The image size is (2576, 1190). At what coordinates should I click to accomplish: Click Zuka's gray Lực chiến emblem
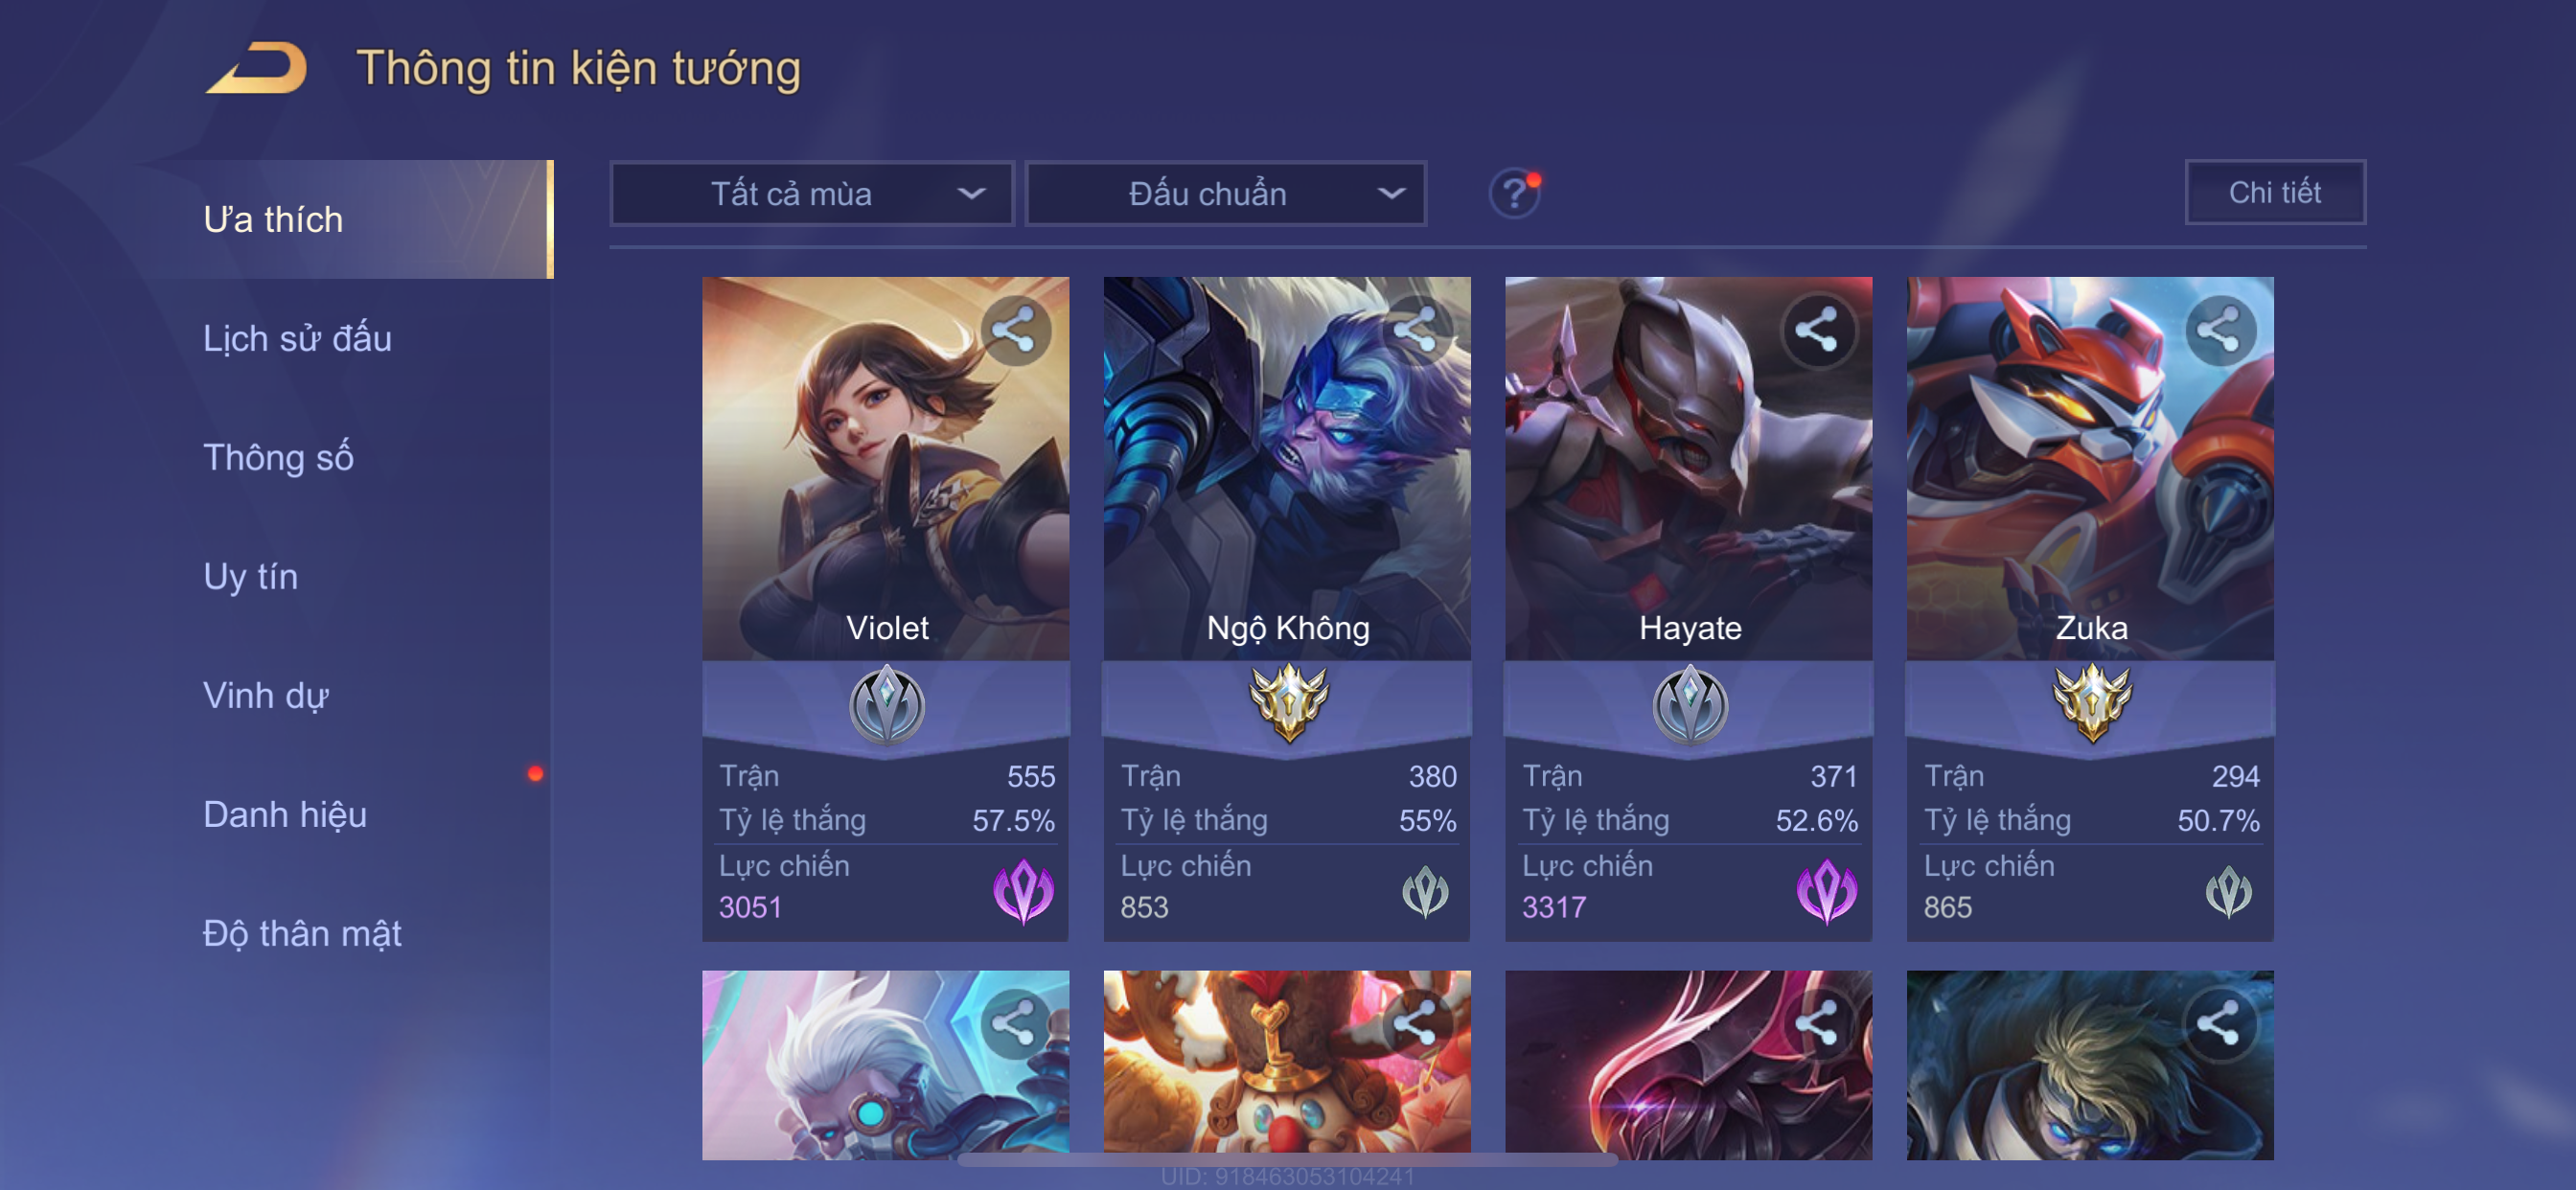click(x=2228, y=891)
